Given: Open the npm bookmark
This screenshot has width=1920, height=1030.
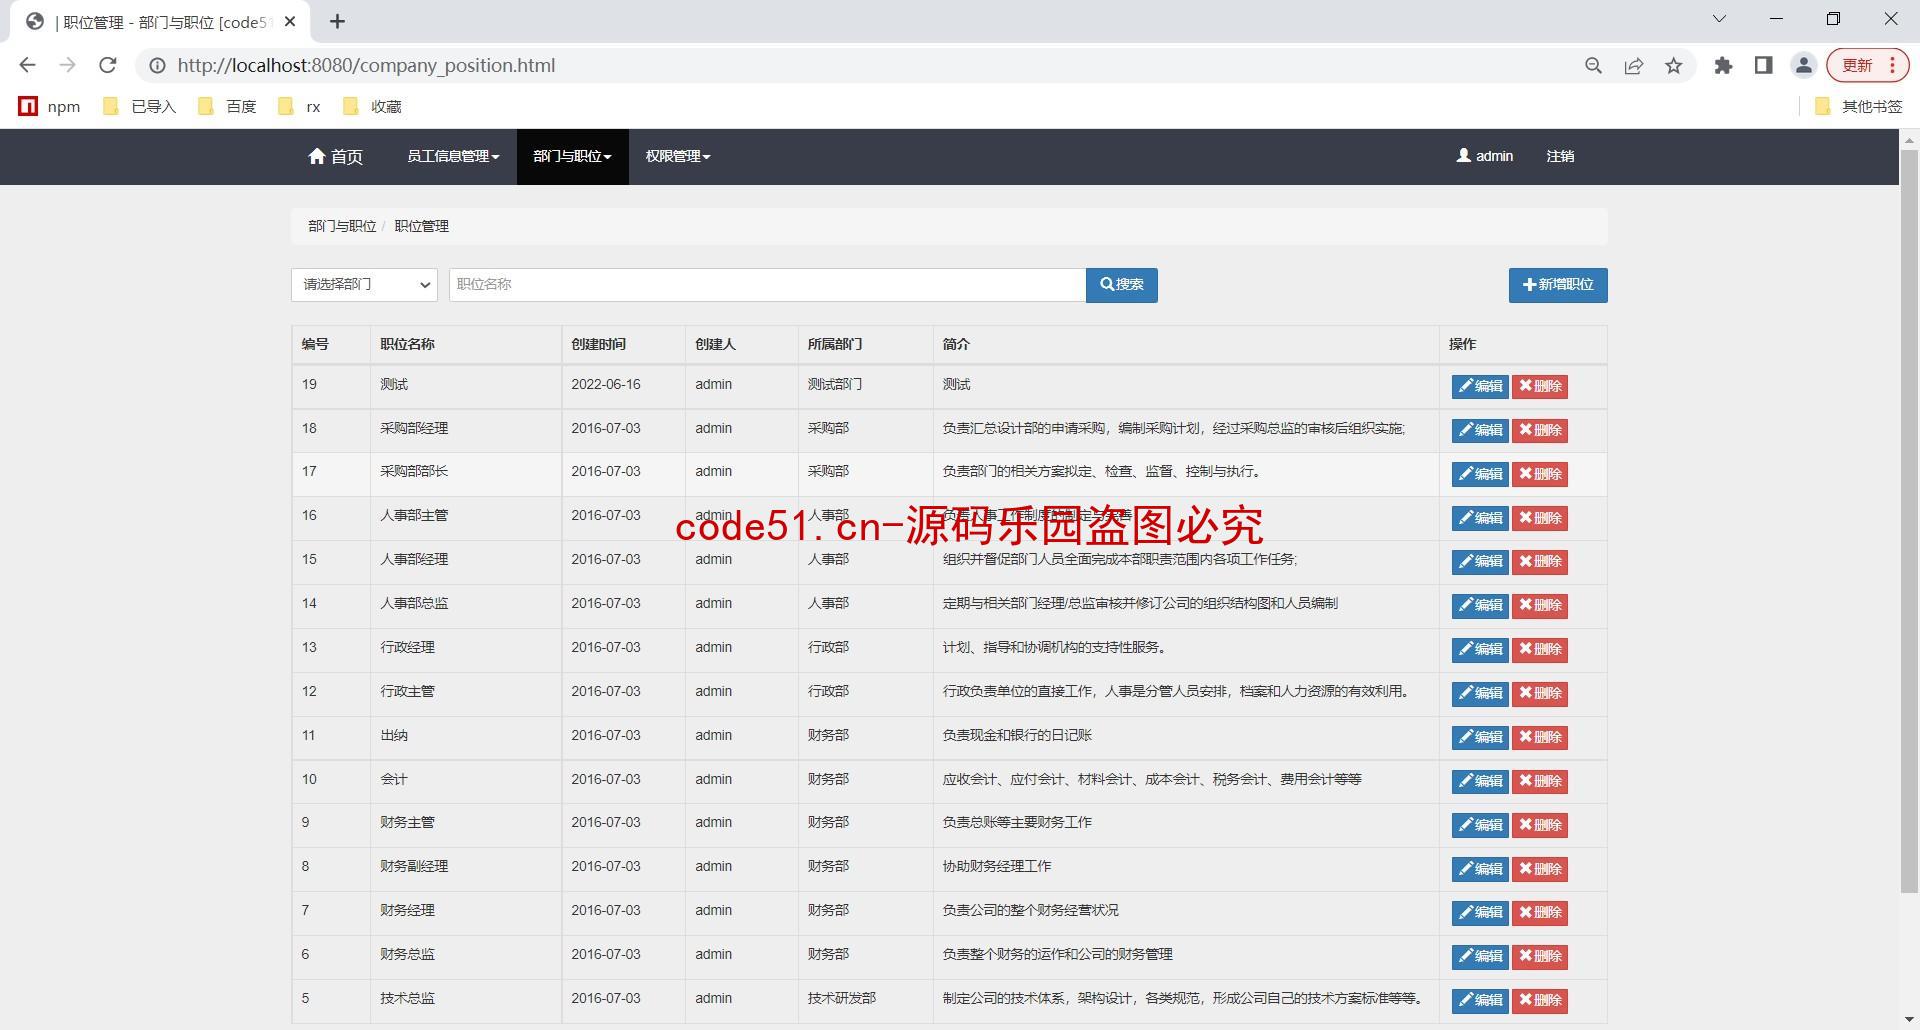Looking at the screenshot, I should coord(50,106).
